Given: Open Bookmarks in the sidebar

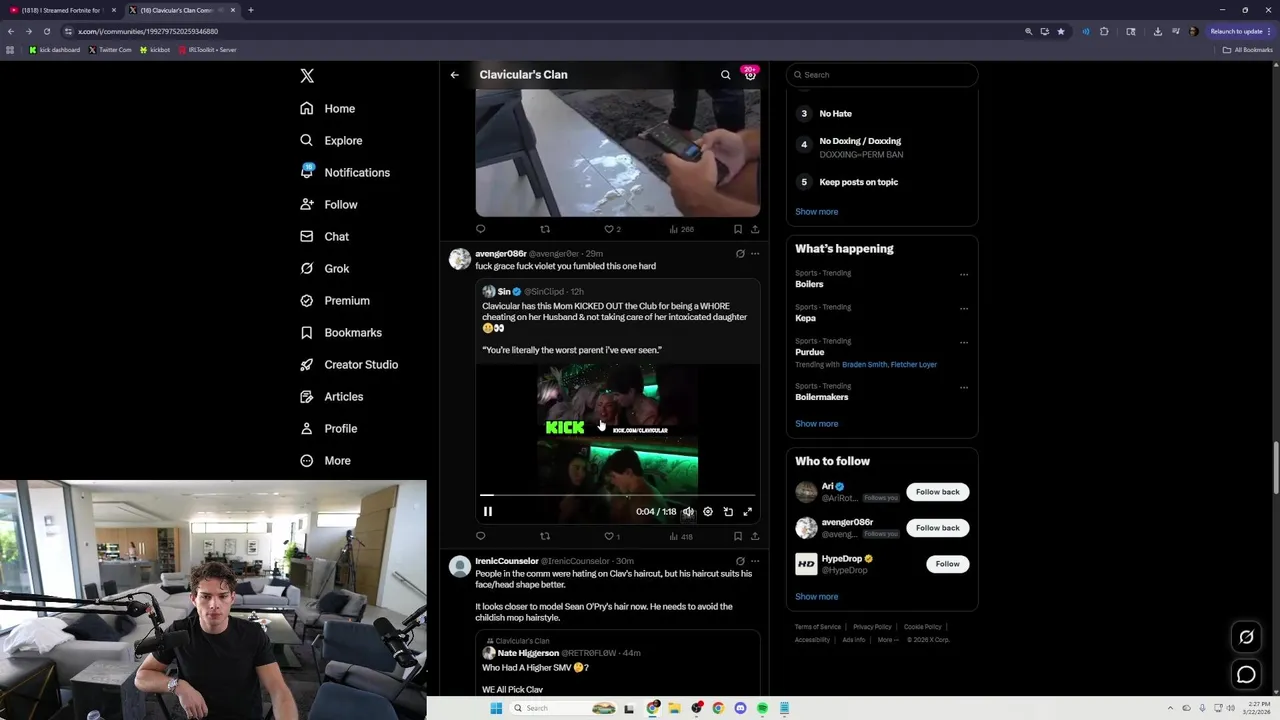Looking at the screenshot, I should pyautogui.click(x=341, y=333).
